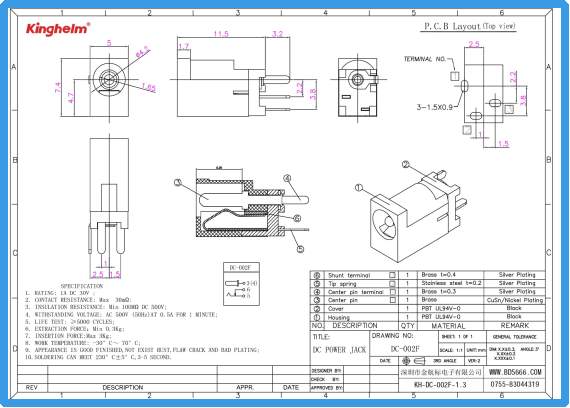
Task: Click the VER: 2 cell
Action: coord(474,361)
